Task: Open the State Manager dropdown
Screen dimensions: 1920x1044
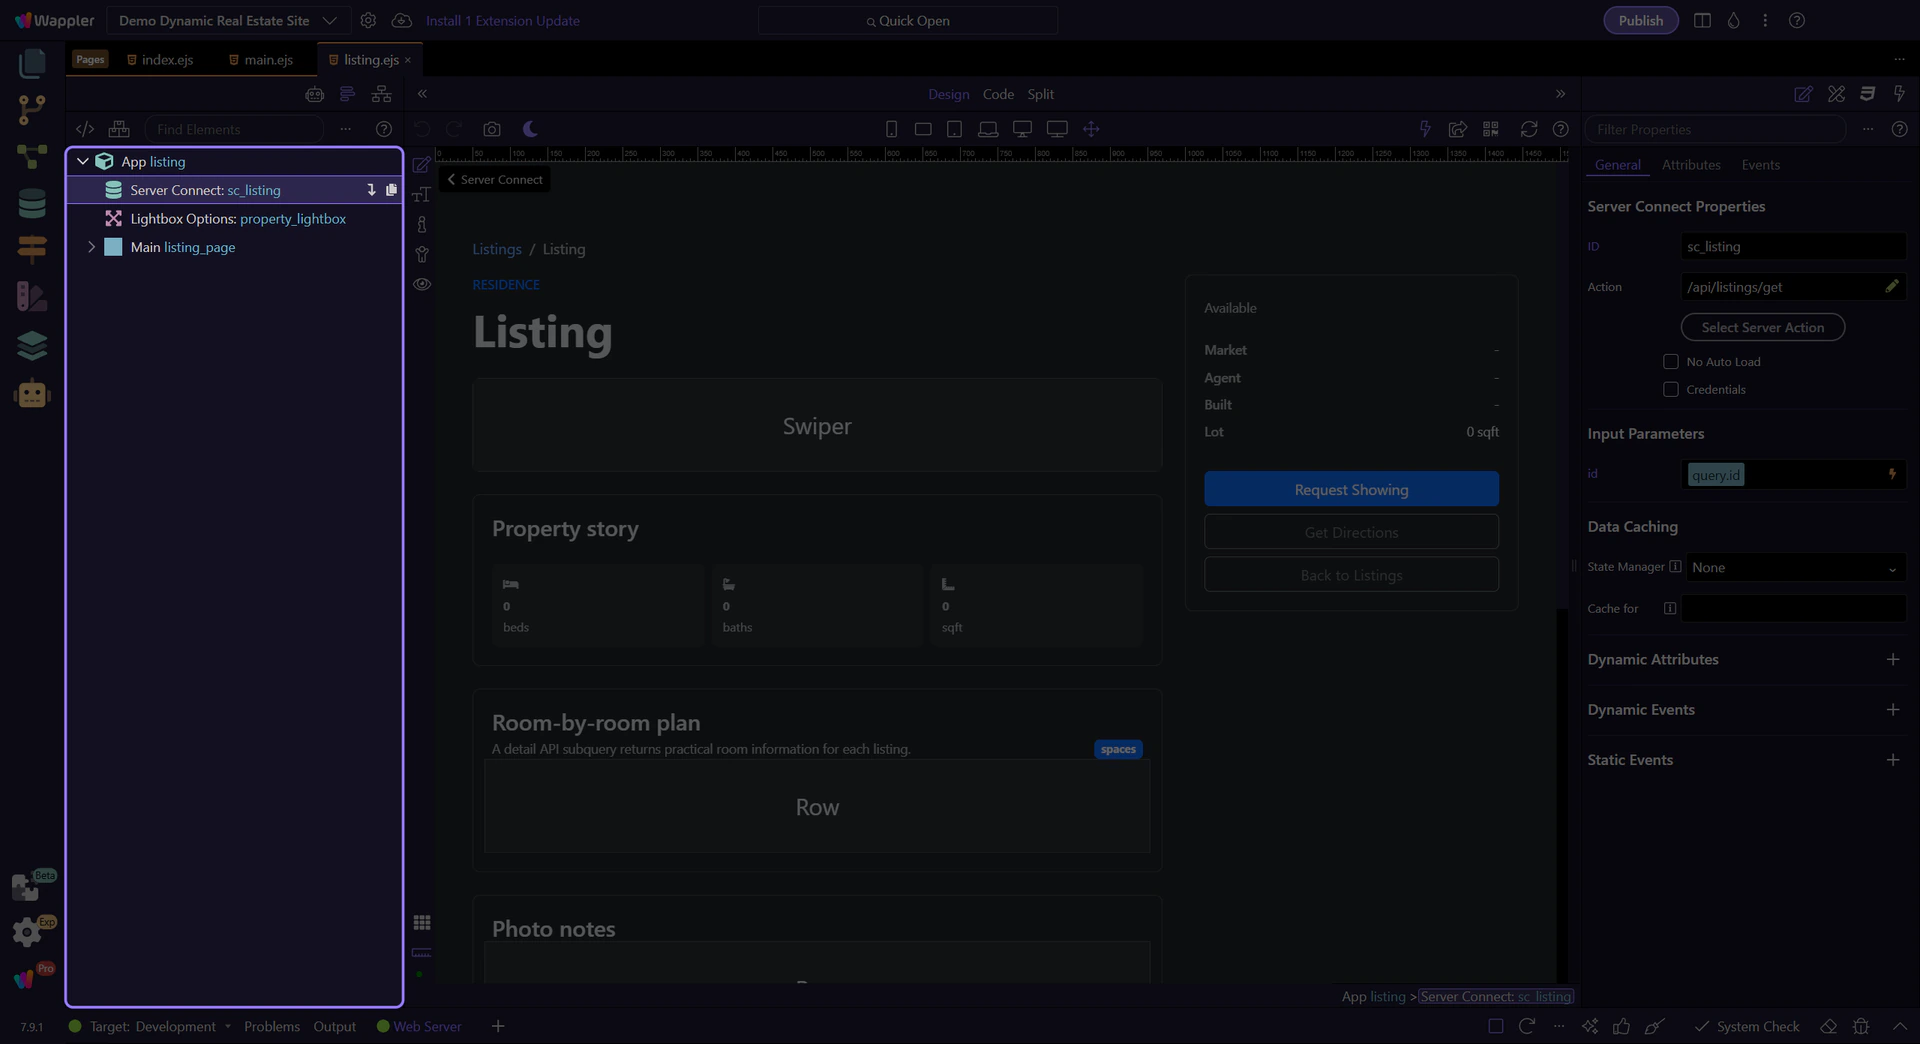Action: click(x=1794, y=568)
